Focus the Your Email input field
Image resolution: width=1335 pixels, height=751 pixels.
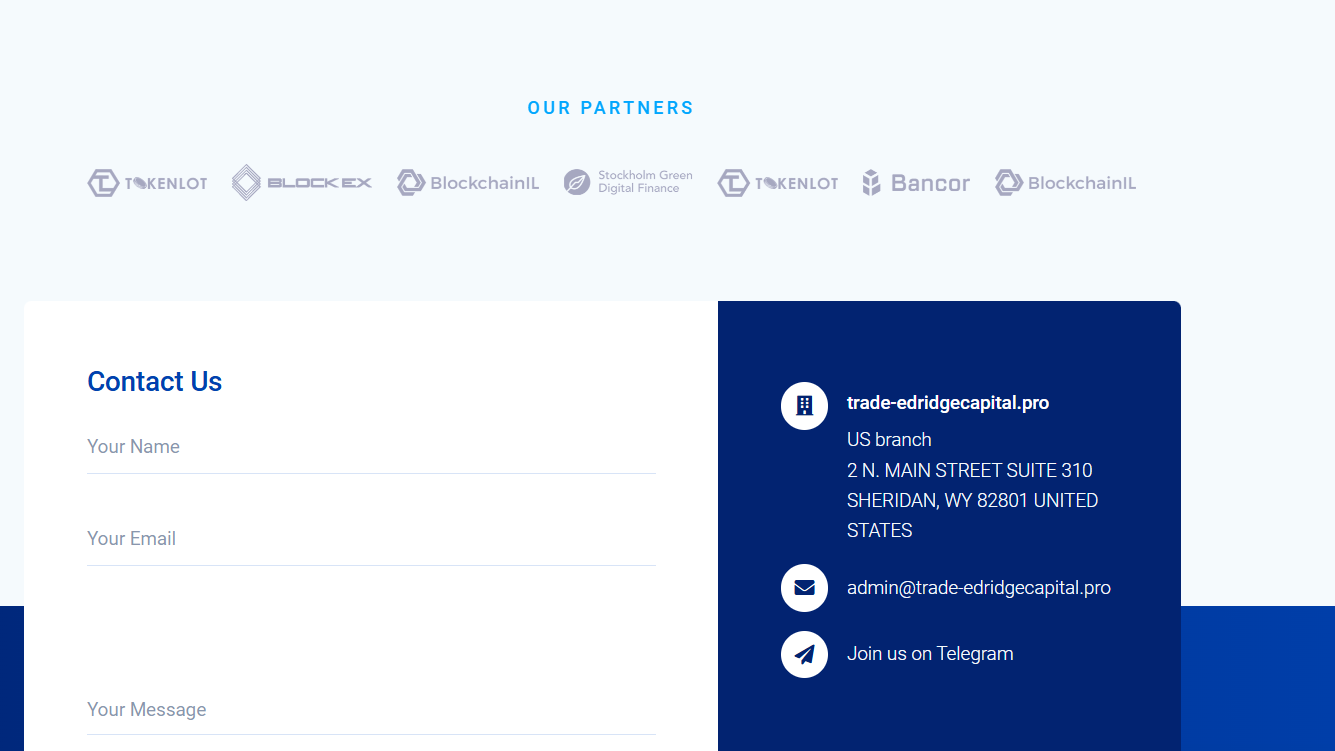(x=371, y=539)
